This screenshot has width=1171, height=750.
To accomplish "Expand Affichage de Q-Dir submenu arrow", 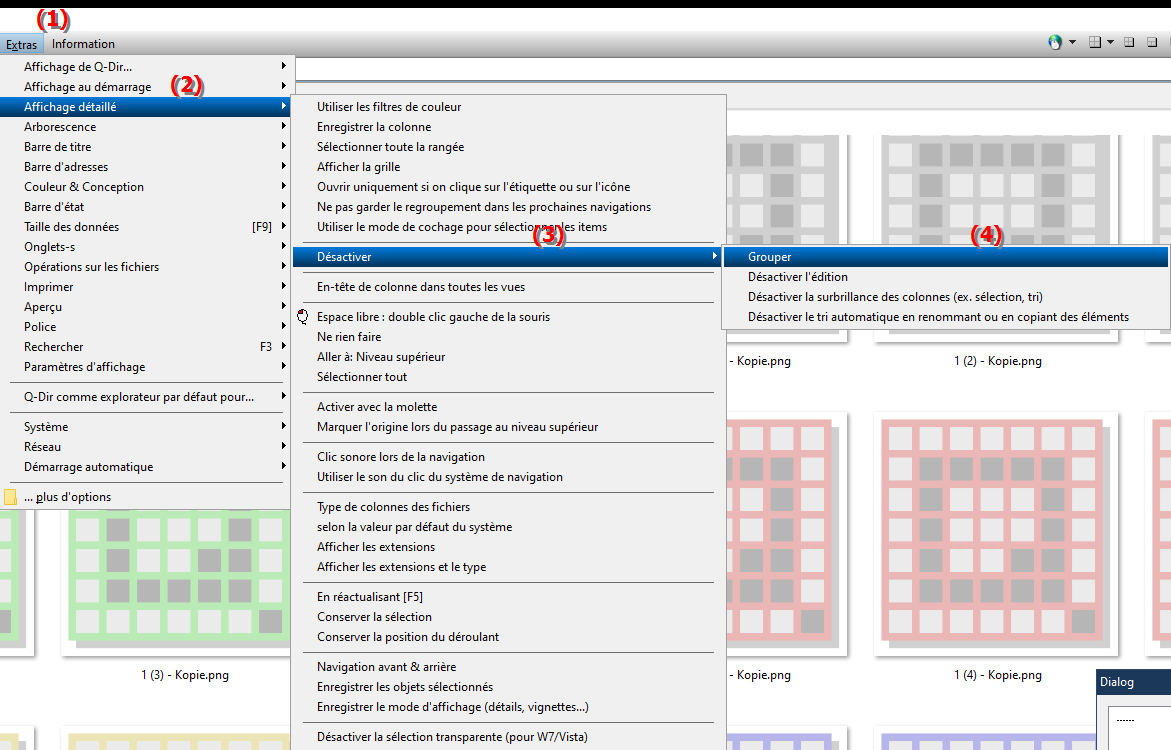I will click(x=284, y=66).
